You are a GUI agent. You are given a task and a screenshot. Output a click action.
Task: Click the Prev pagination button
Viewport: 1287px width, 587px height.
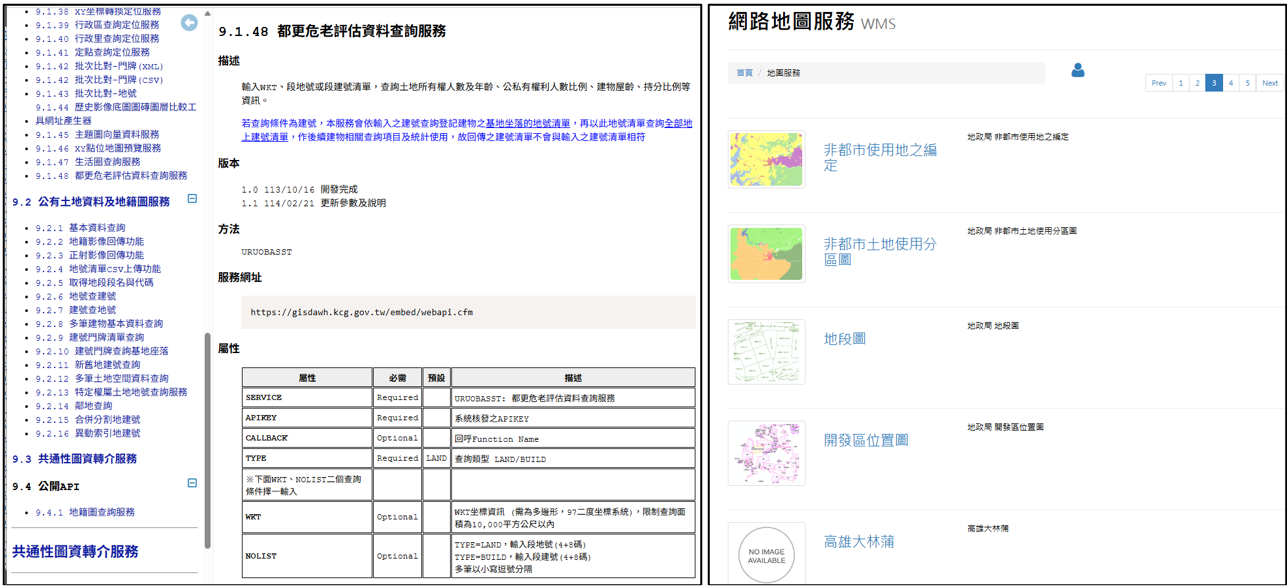coord(1158,82)
